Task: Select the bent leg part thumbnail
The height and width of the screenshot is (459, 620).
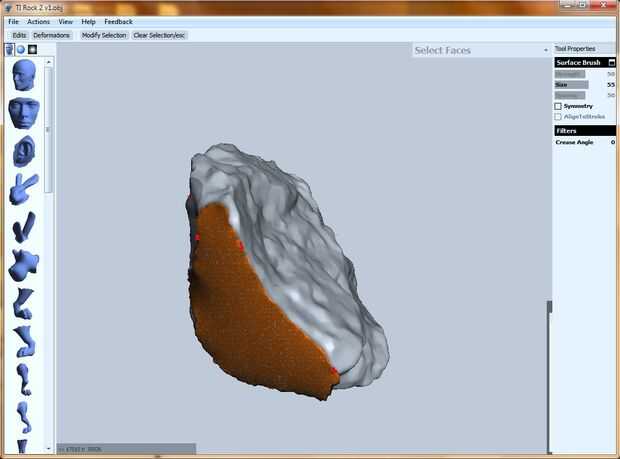Action: pyautogui.click(x=24, y=304)
